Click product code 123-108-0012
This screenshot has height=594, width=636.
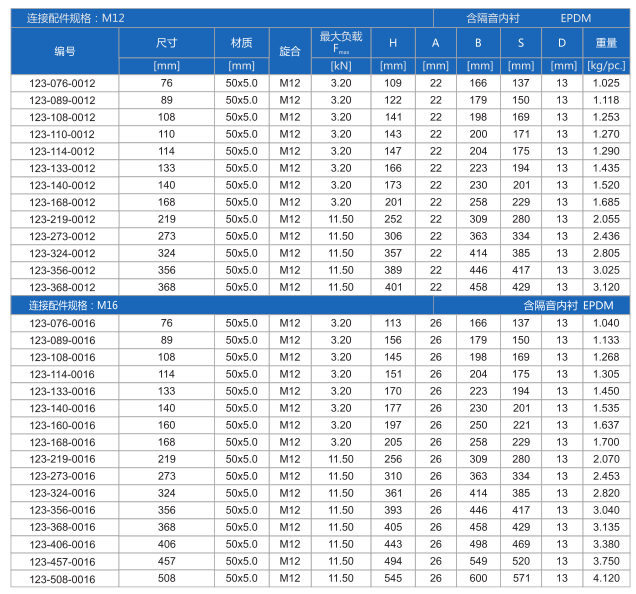click(x=62, y=117)
